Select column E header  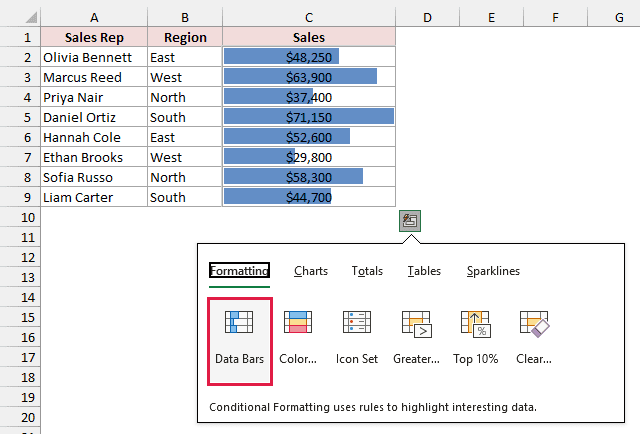pos(491,18)
